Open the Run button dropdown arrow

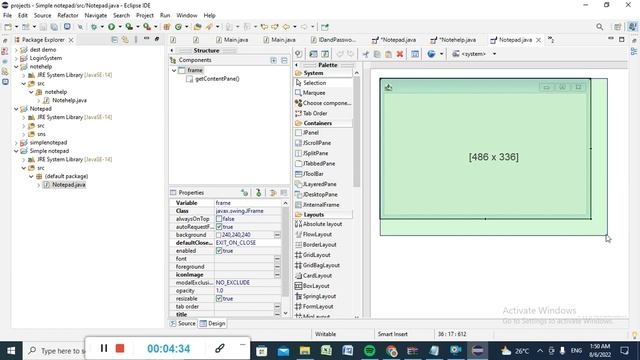tap(120, 27)
